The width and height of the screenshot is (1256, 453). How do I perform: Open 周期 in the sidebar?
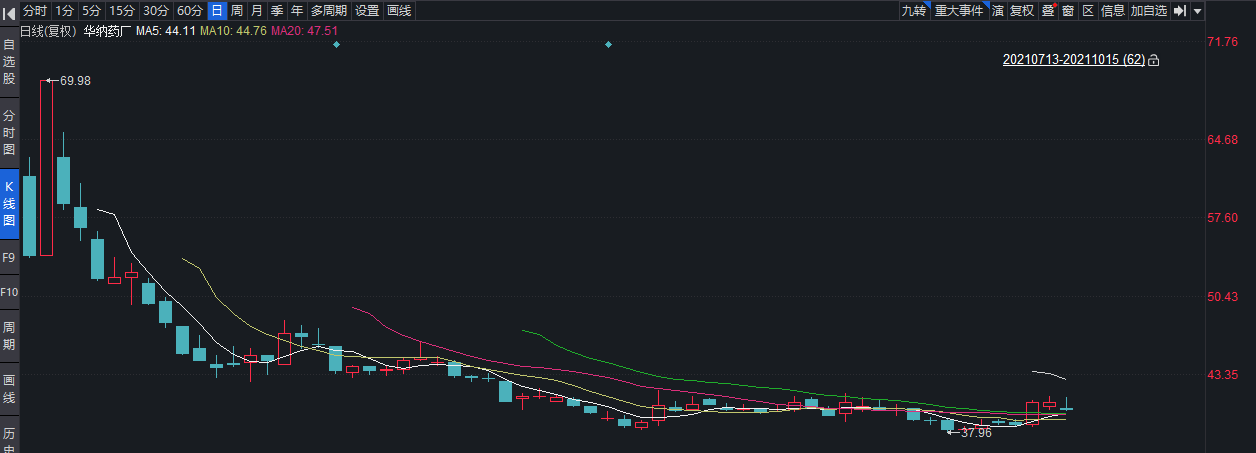[x=9, y=336]
